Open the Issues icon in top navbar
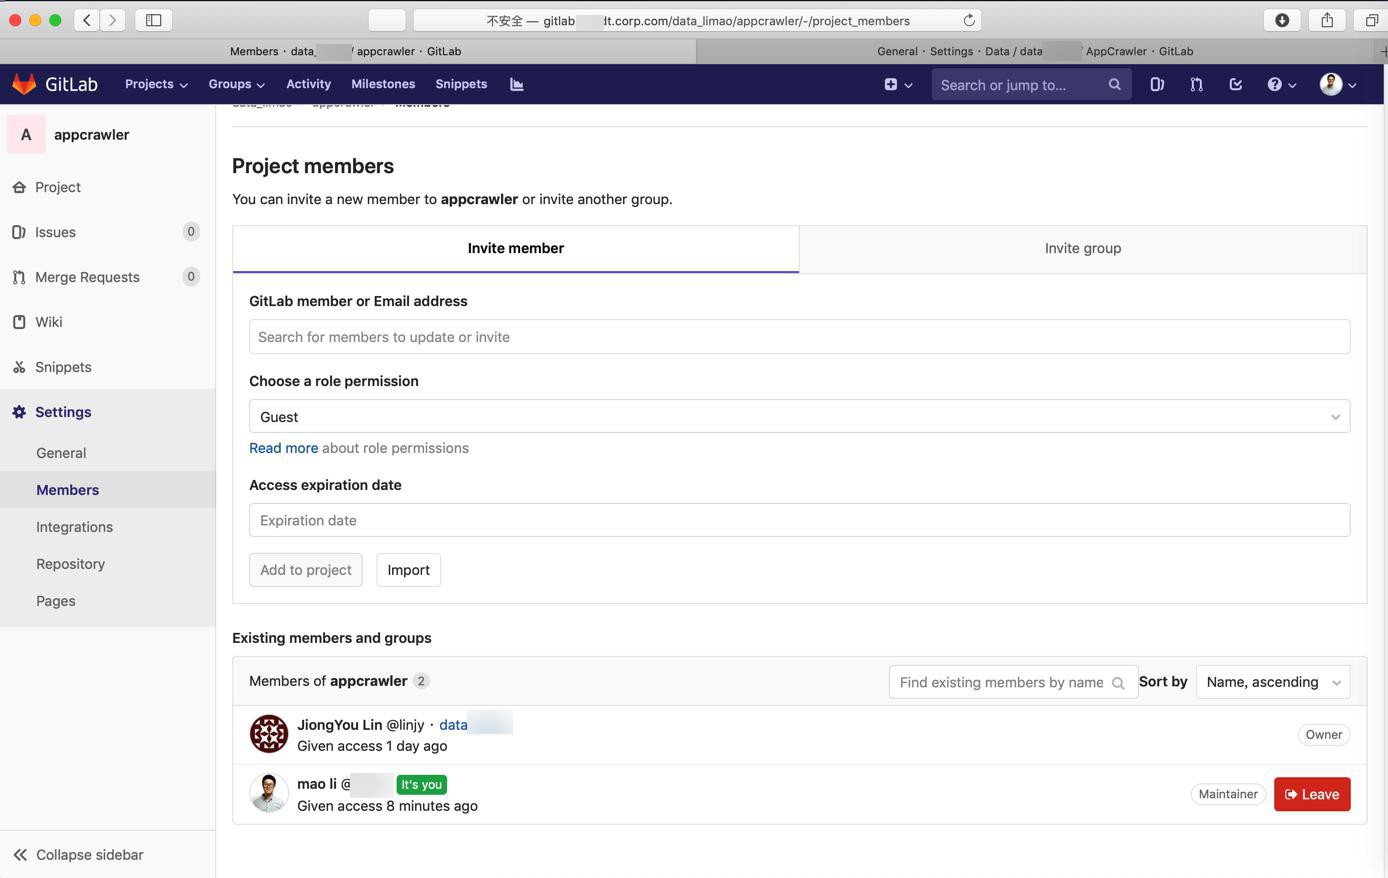The image size is (1388, 878). tap(1157, 85)
